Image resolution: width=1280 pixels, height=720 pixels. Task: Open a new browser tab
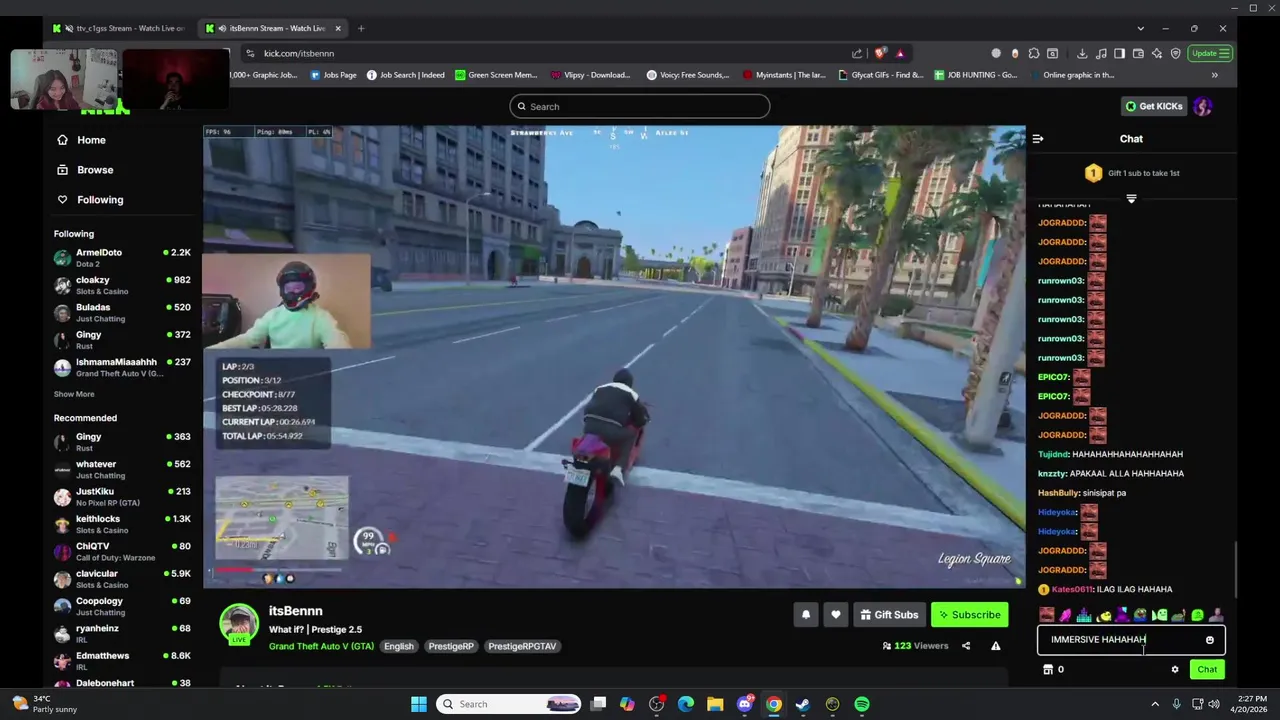(x=361, y=28)
